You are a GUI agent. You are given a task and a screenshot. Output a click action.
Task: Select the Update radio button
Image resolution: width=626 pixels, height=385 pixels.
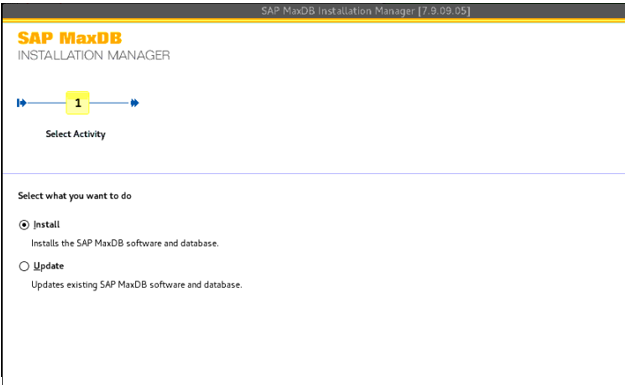coord(24,266)
